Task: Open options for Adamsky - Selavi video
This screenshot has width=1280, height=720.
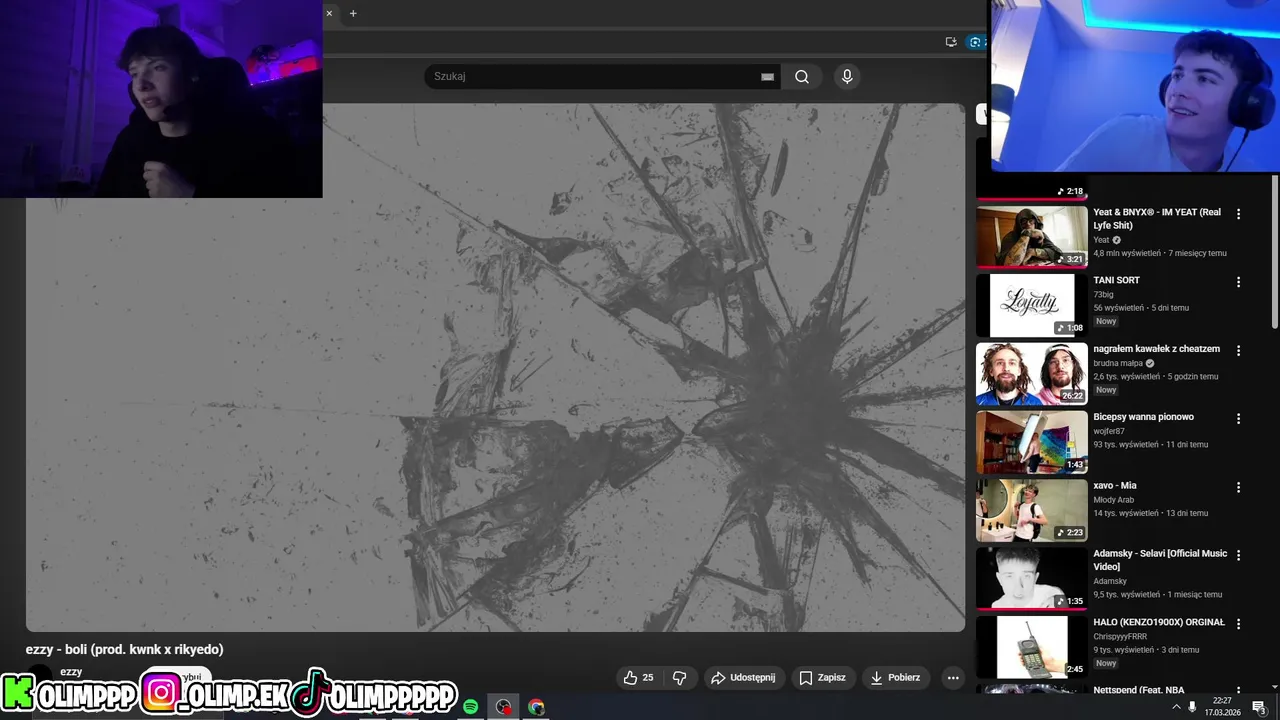Action: point(1238,555)
